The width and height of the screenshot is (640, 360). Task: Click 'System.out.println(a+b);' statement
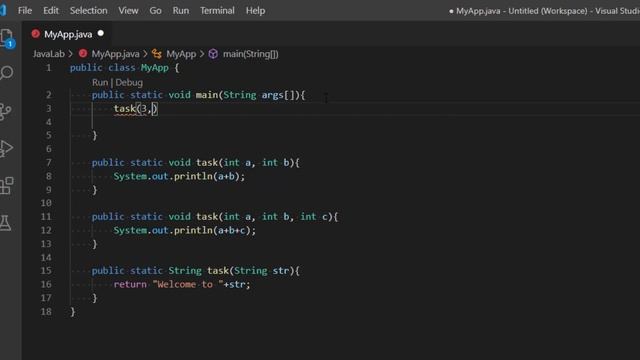tap(179, 176)
